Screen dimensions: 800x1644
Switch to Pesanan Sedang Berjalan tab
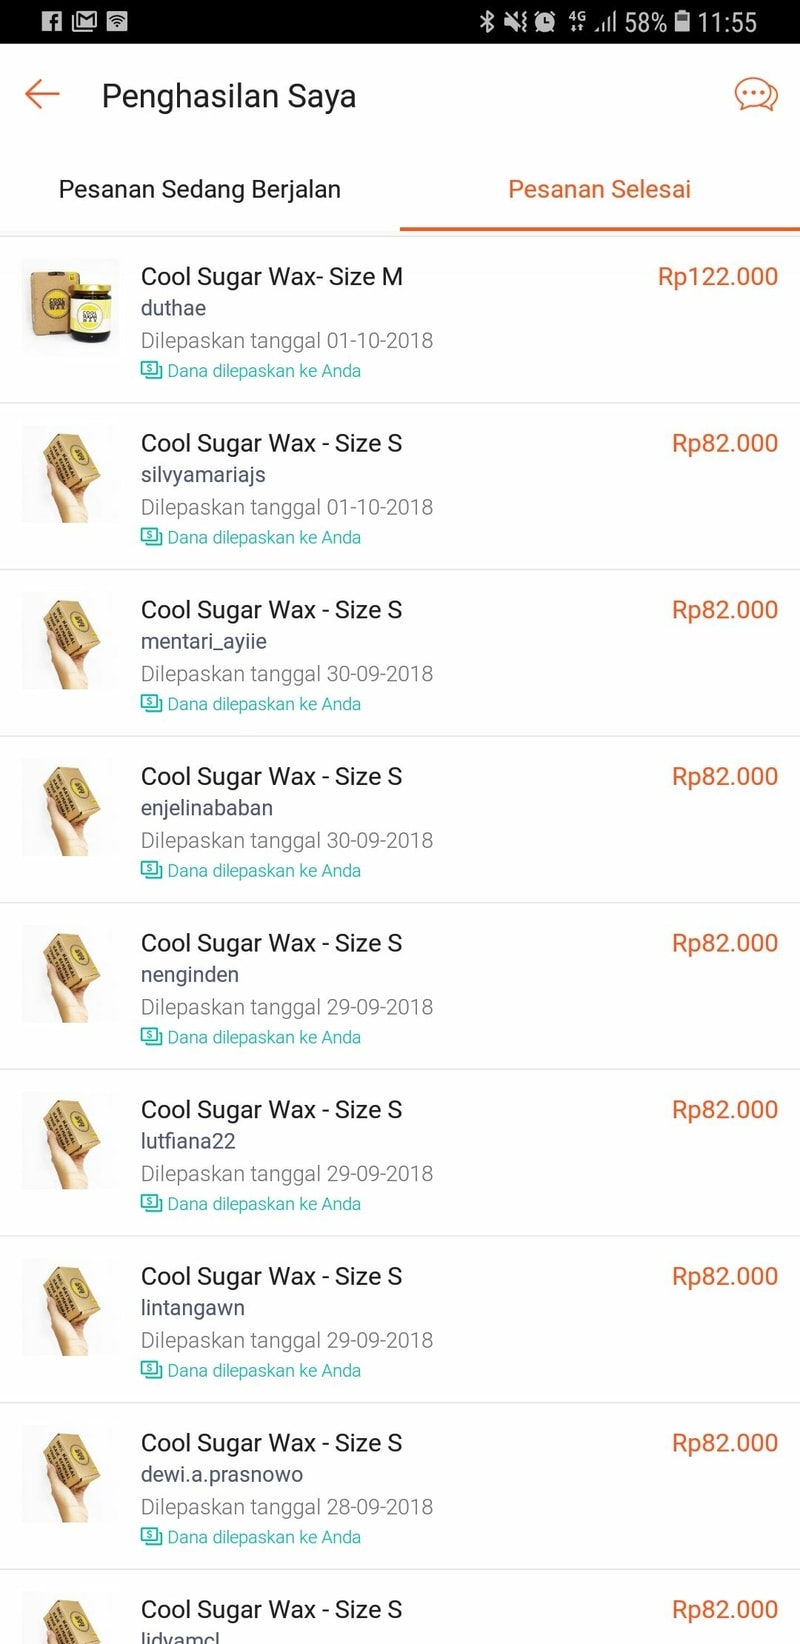coord(200,189)
